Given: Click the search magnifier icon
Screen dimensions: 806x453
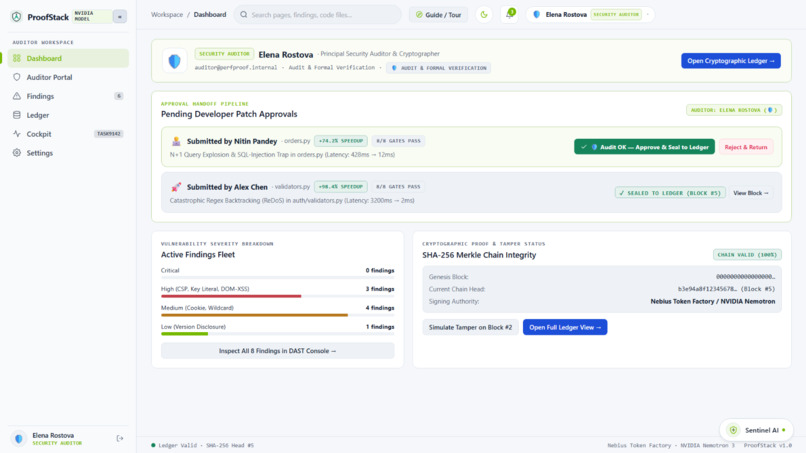Looking at the screenshot, I should [x=244, y=15].
